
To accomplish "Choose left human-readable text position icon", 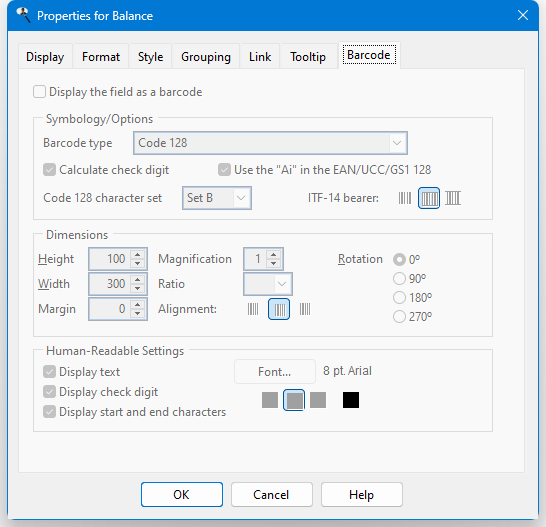I will 270,400.
